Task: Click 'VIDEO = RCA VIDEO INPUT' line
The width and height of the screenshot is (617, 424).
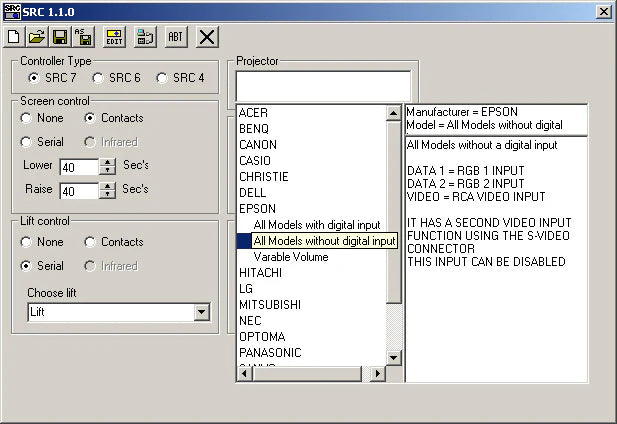Action: click(476, 197)
